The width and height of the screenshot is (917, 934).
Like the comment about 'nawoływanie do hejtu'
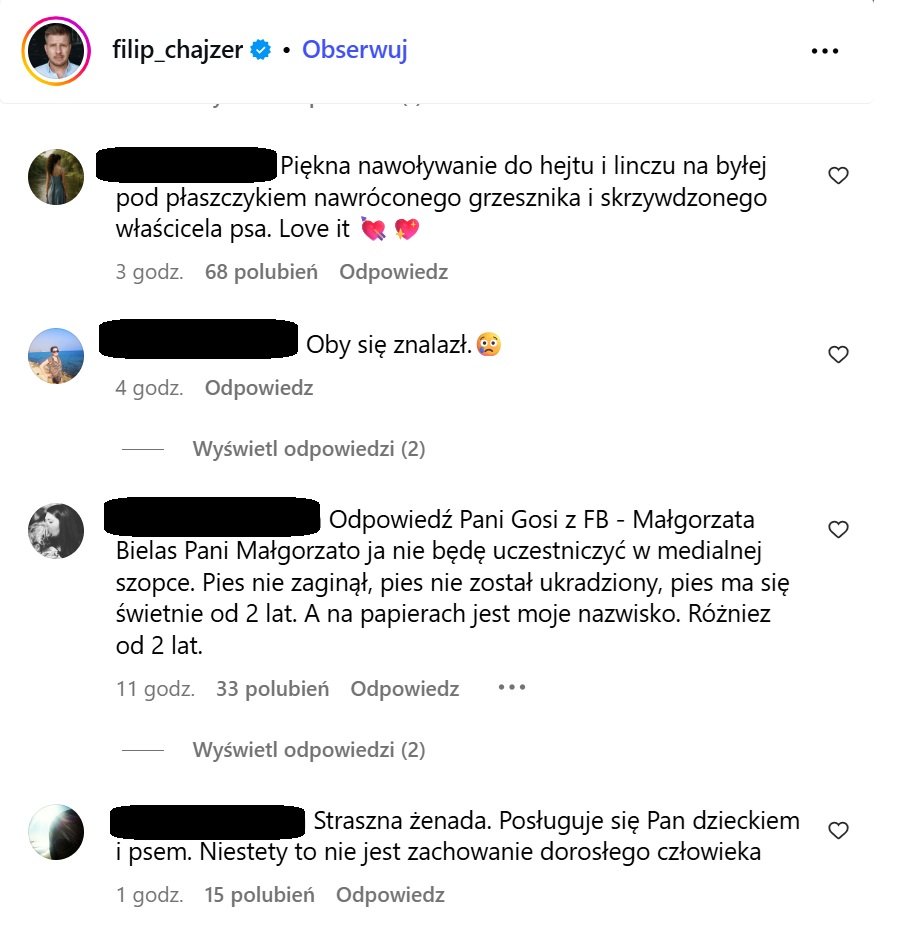click(838, 176)
